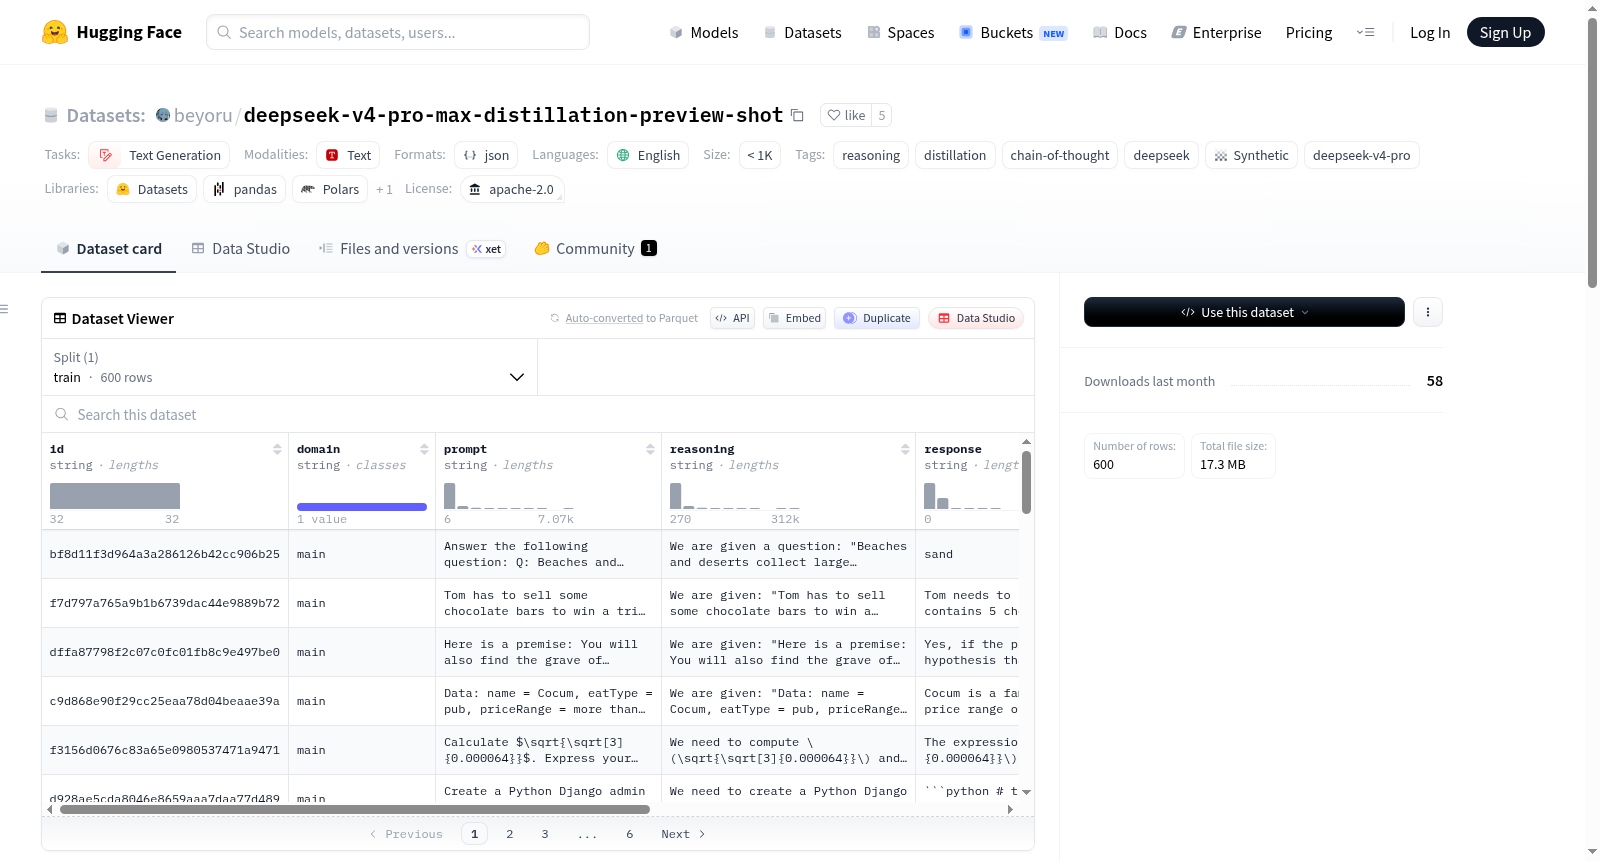Click the prompt lengths histogram

pyautogui.click(x=509, y=496)
